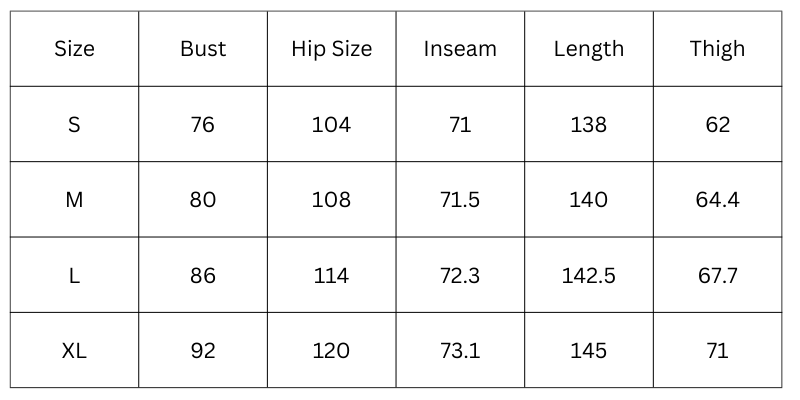This screenshot has height=400, width=800.
Task: Select the Length column header
Action: pos(588,49)
